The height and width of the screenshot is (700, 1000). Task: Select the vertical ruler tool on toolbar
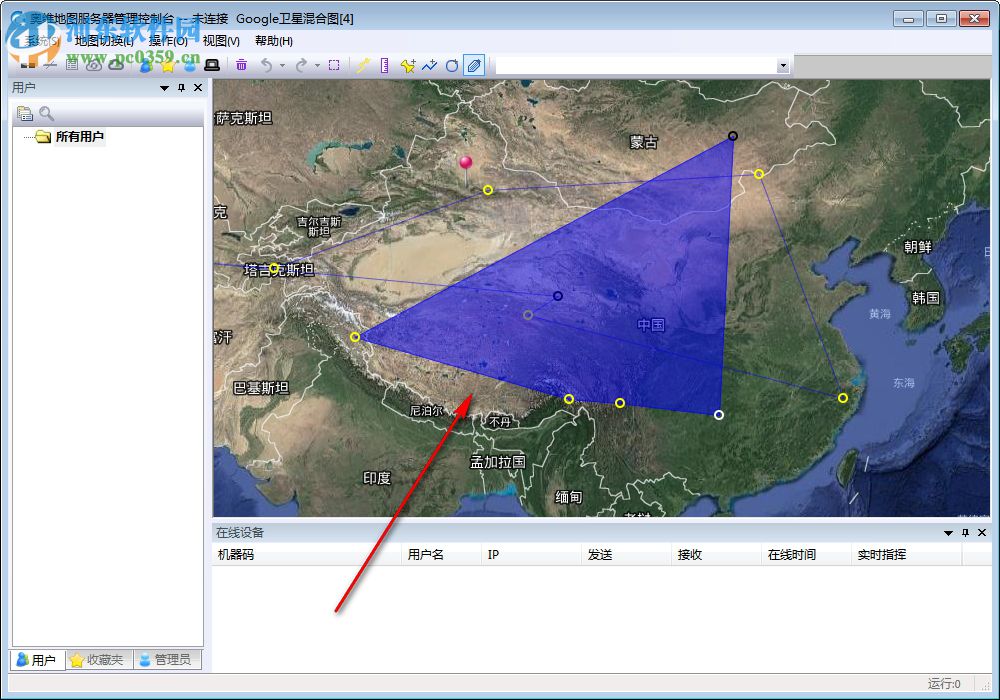click(385, 65)
